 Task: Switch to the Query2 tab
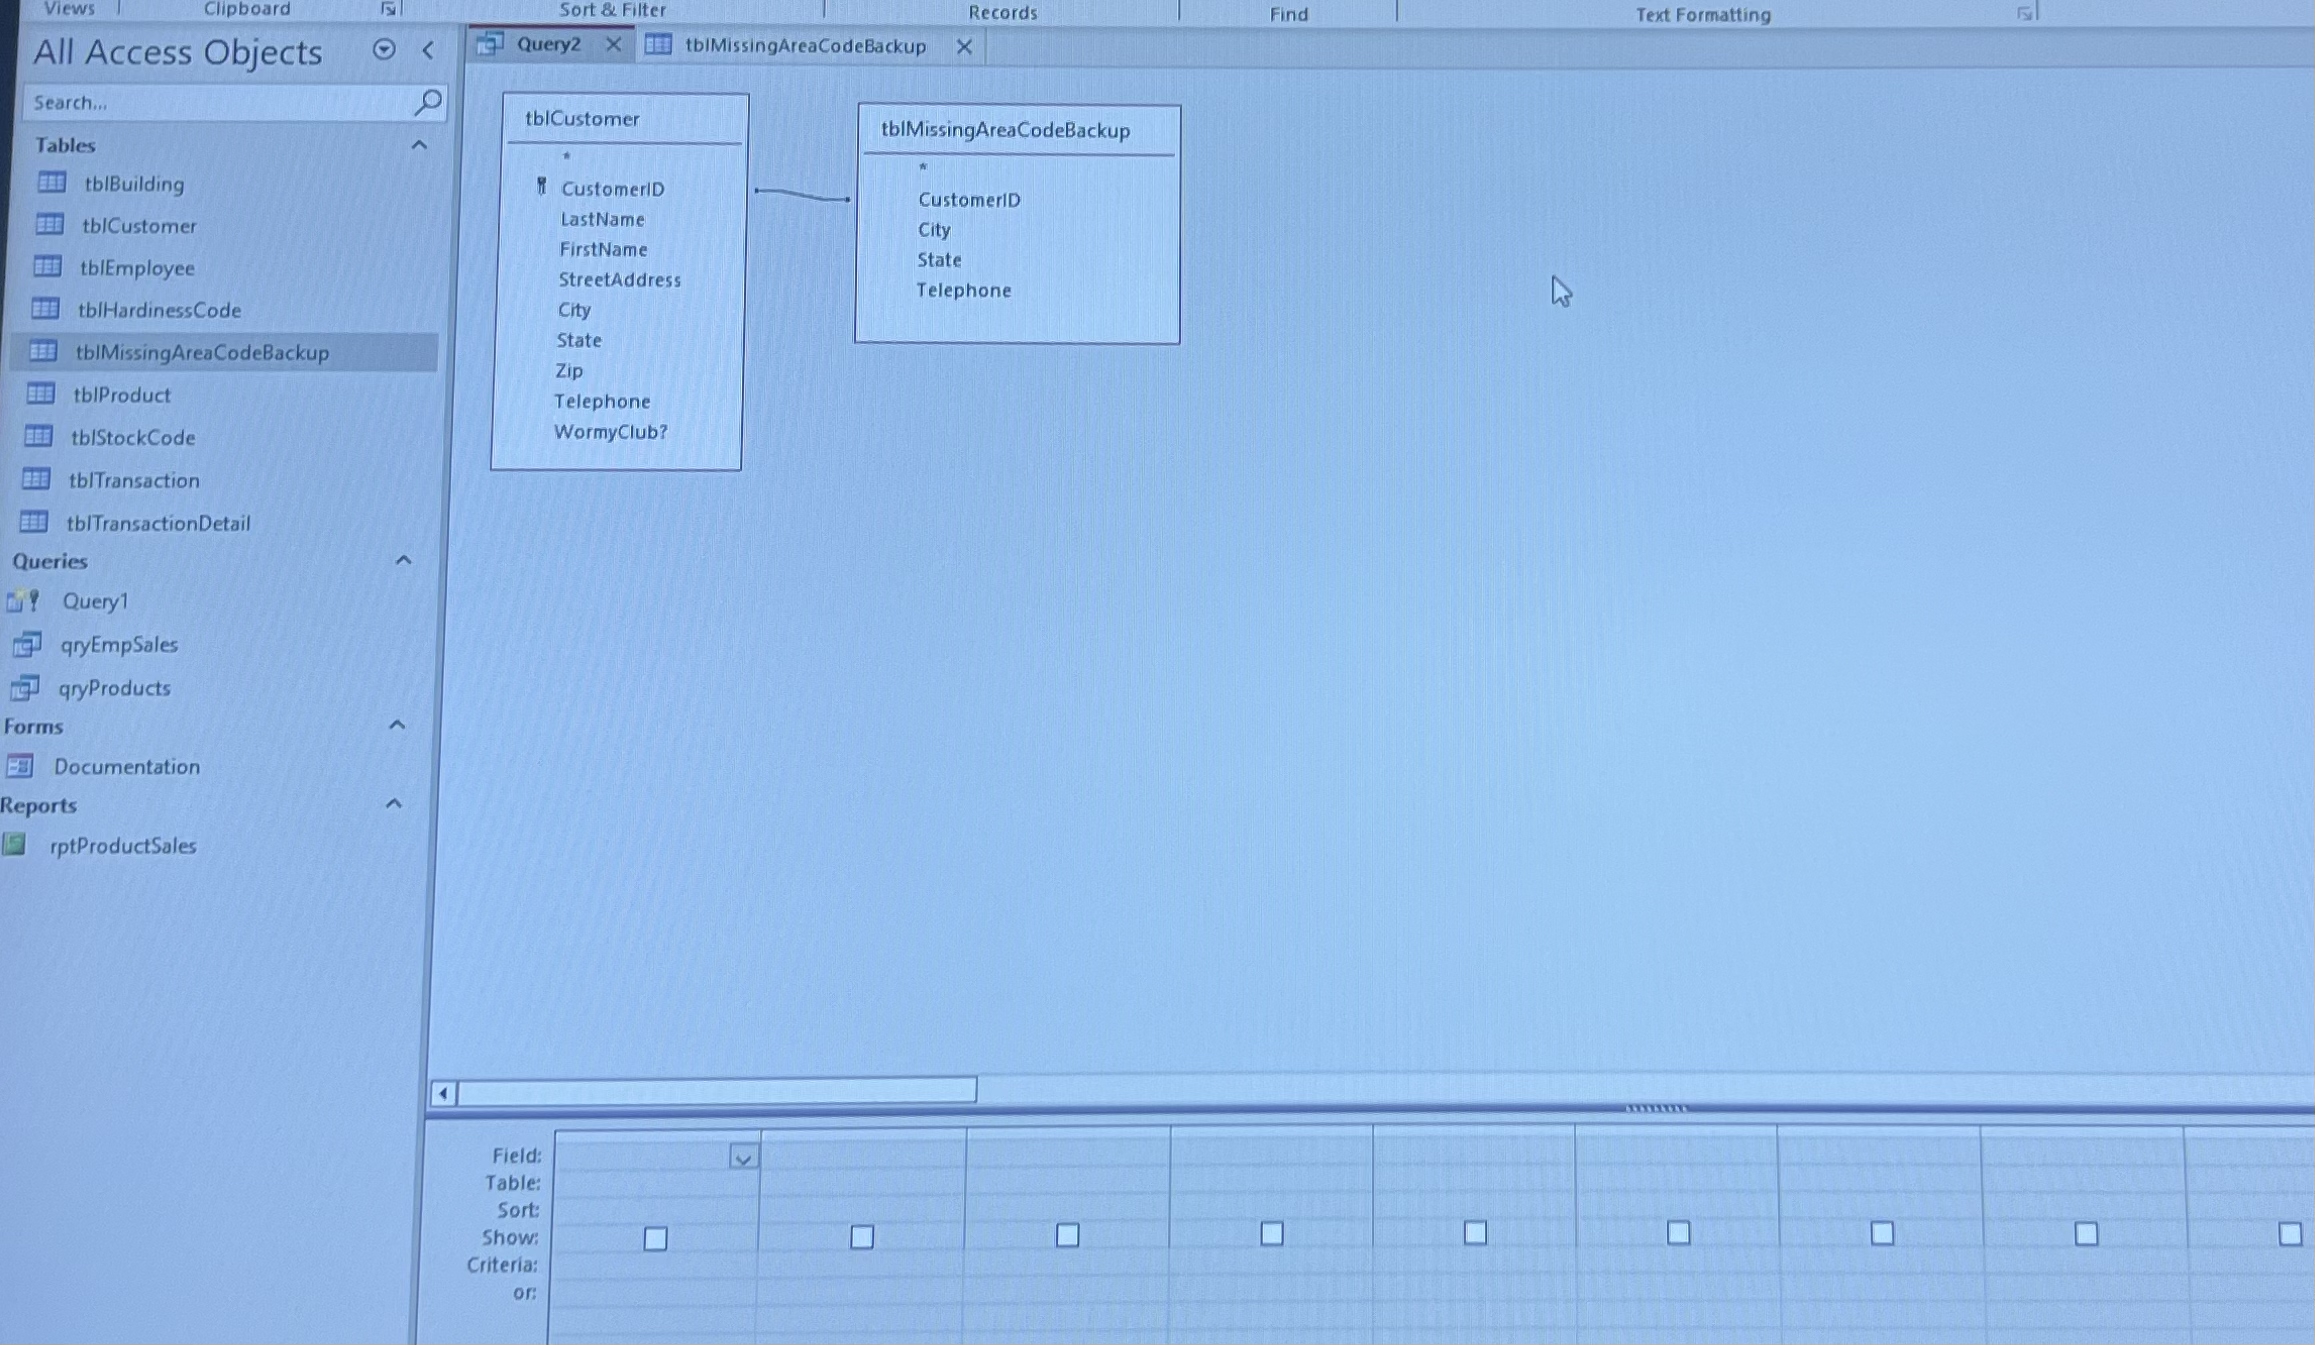[548, 45]
